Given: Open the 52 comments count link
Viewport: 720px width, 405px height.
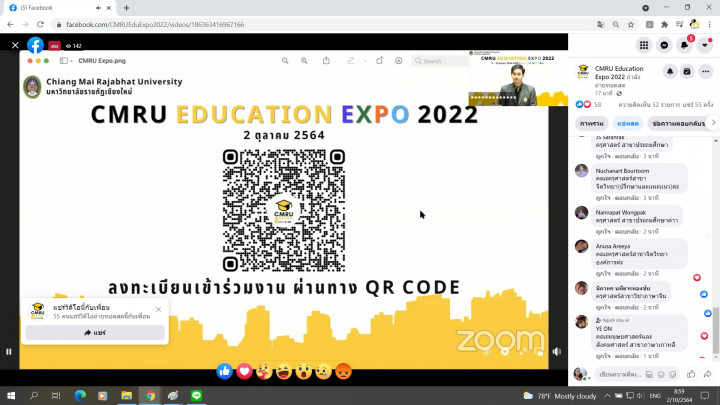Looking at the screenshot, I should (x=649, y=105).
